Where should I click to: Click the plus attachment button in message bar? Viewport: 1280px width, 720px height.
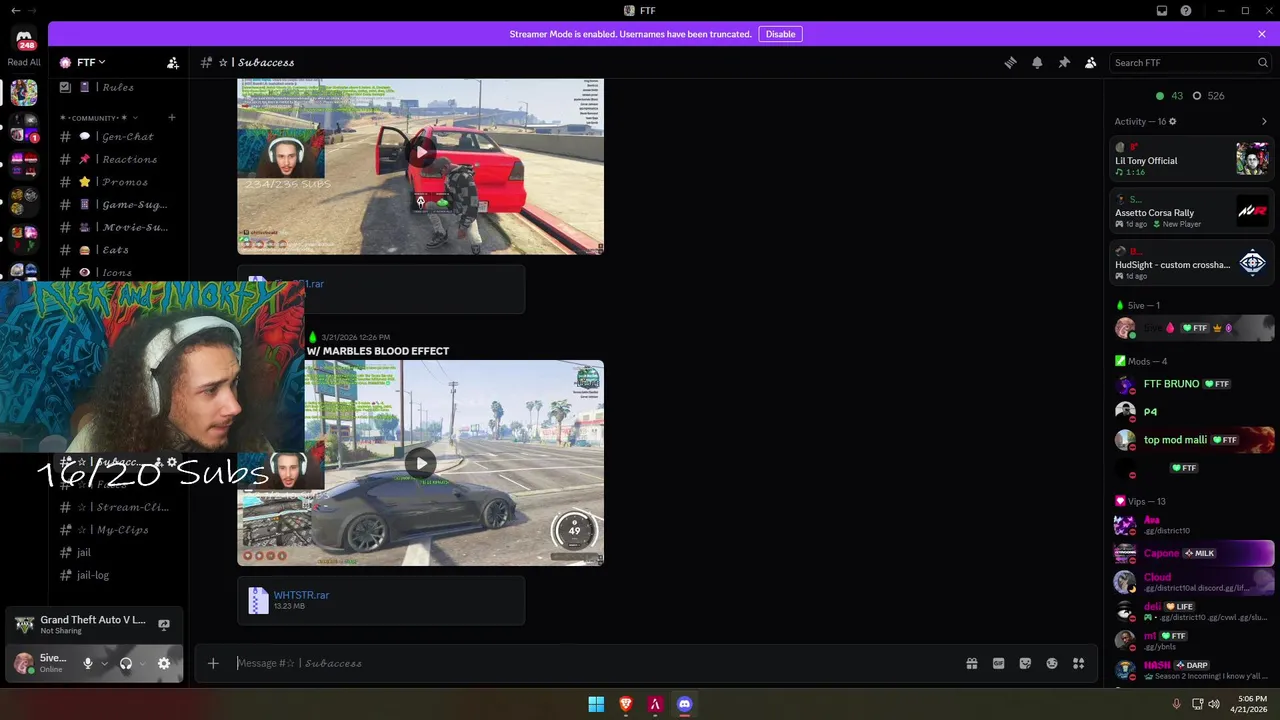(x=213, y=663)
